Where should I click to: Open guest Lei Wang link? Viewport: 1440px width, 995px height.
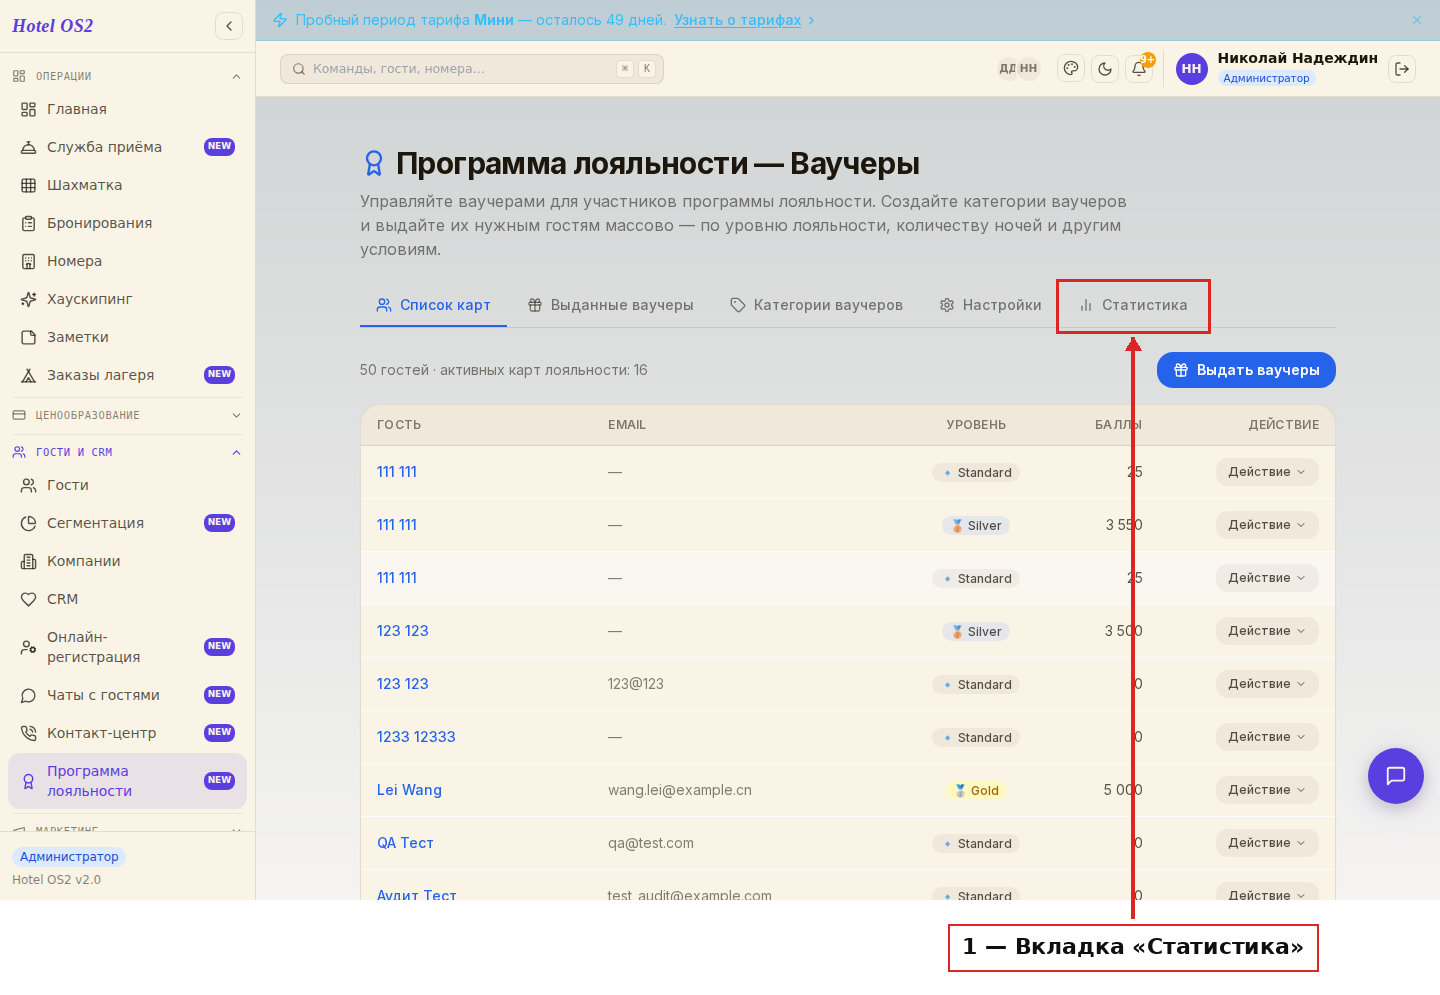click(409, 790)
